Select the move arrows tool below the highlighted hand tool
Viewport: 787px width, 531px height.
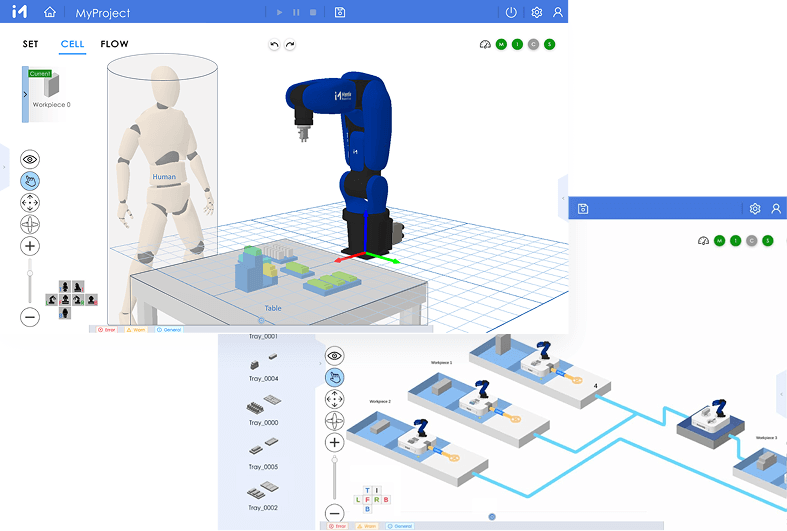30,202
